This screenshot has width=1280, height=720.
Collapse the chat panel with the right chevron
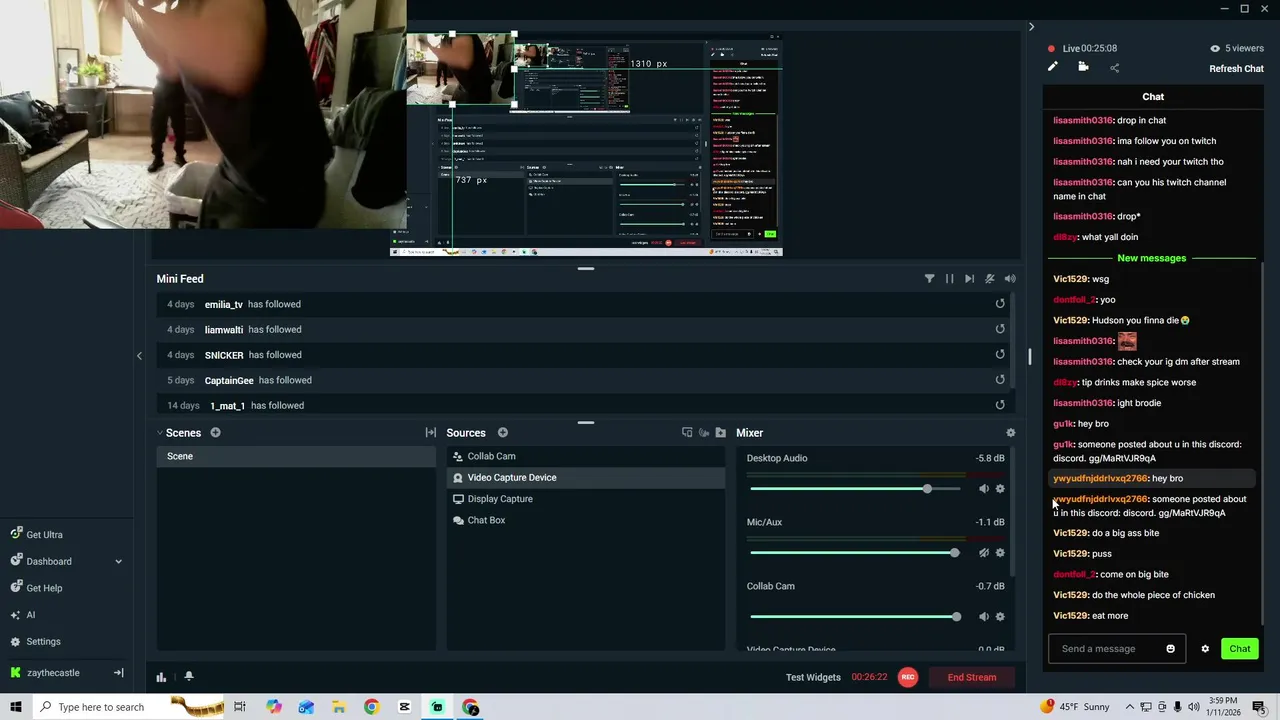pos(1031,27)
